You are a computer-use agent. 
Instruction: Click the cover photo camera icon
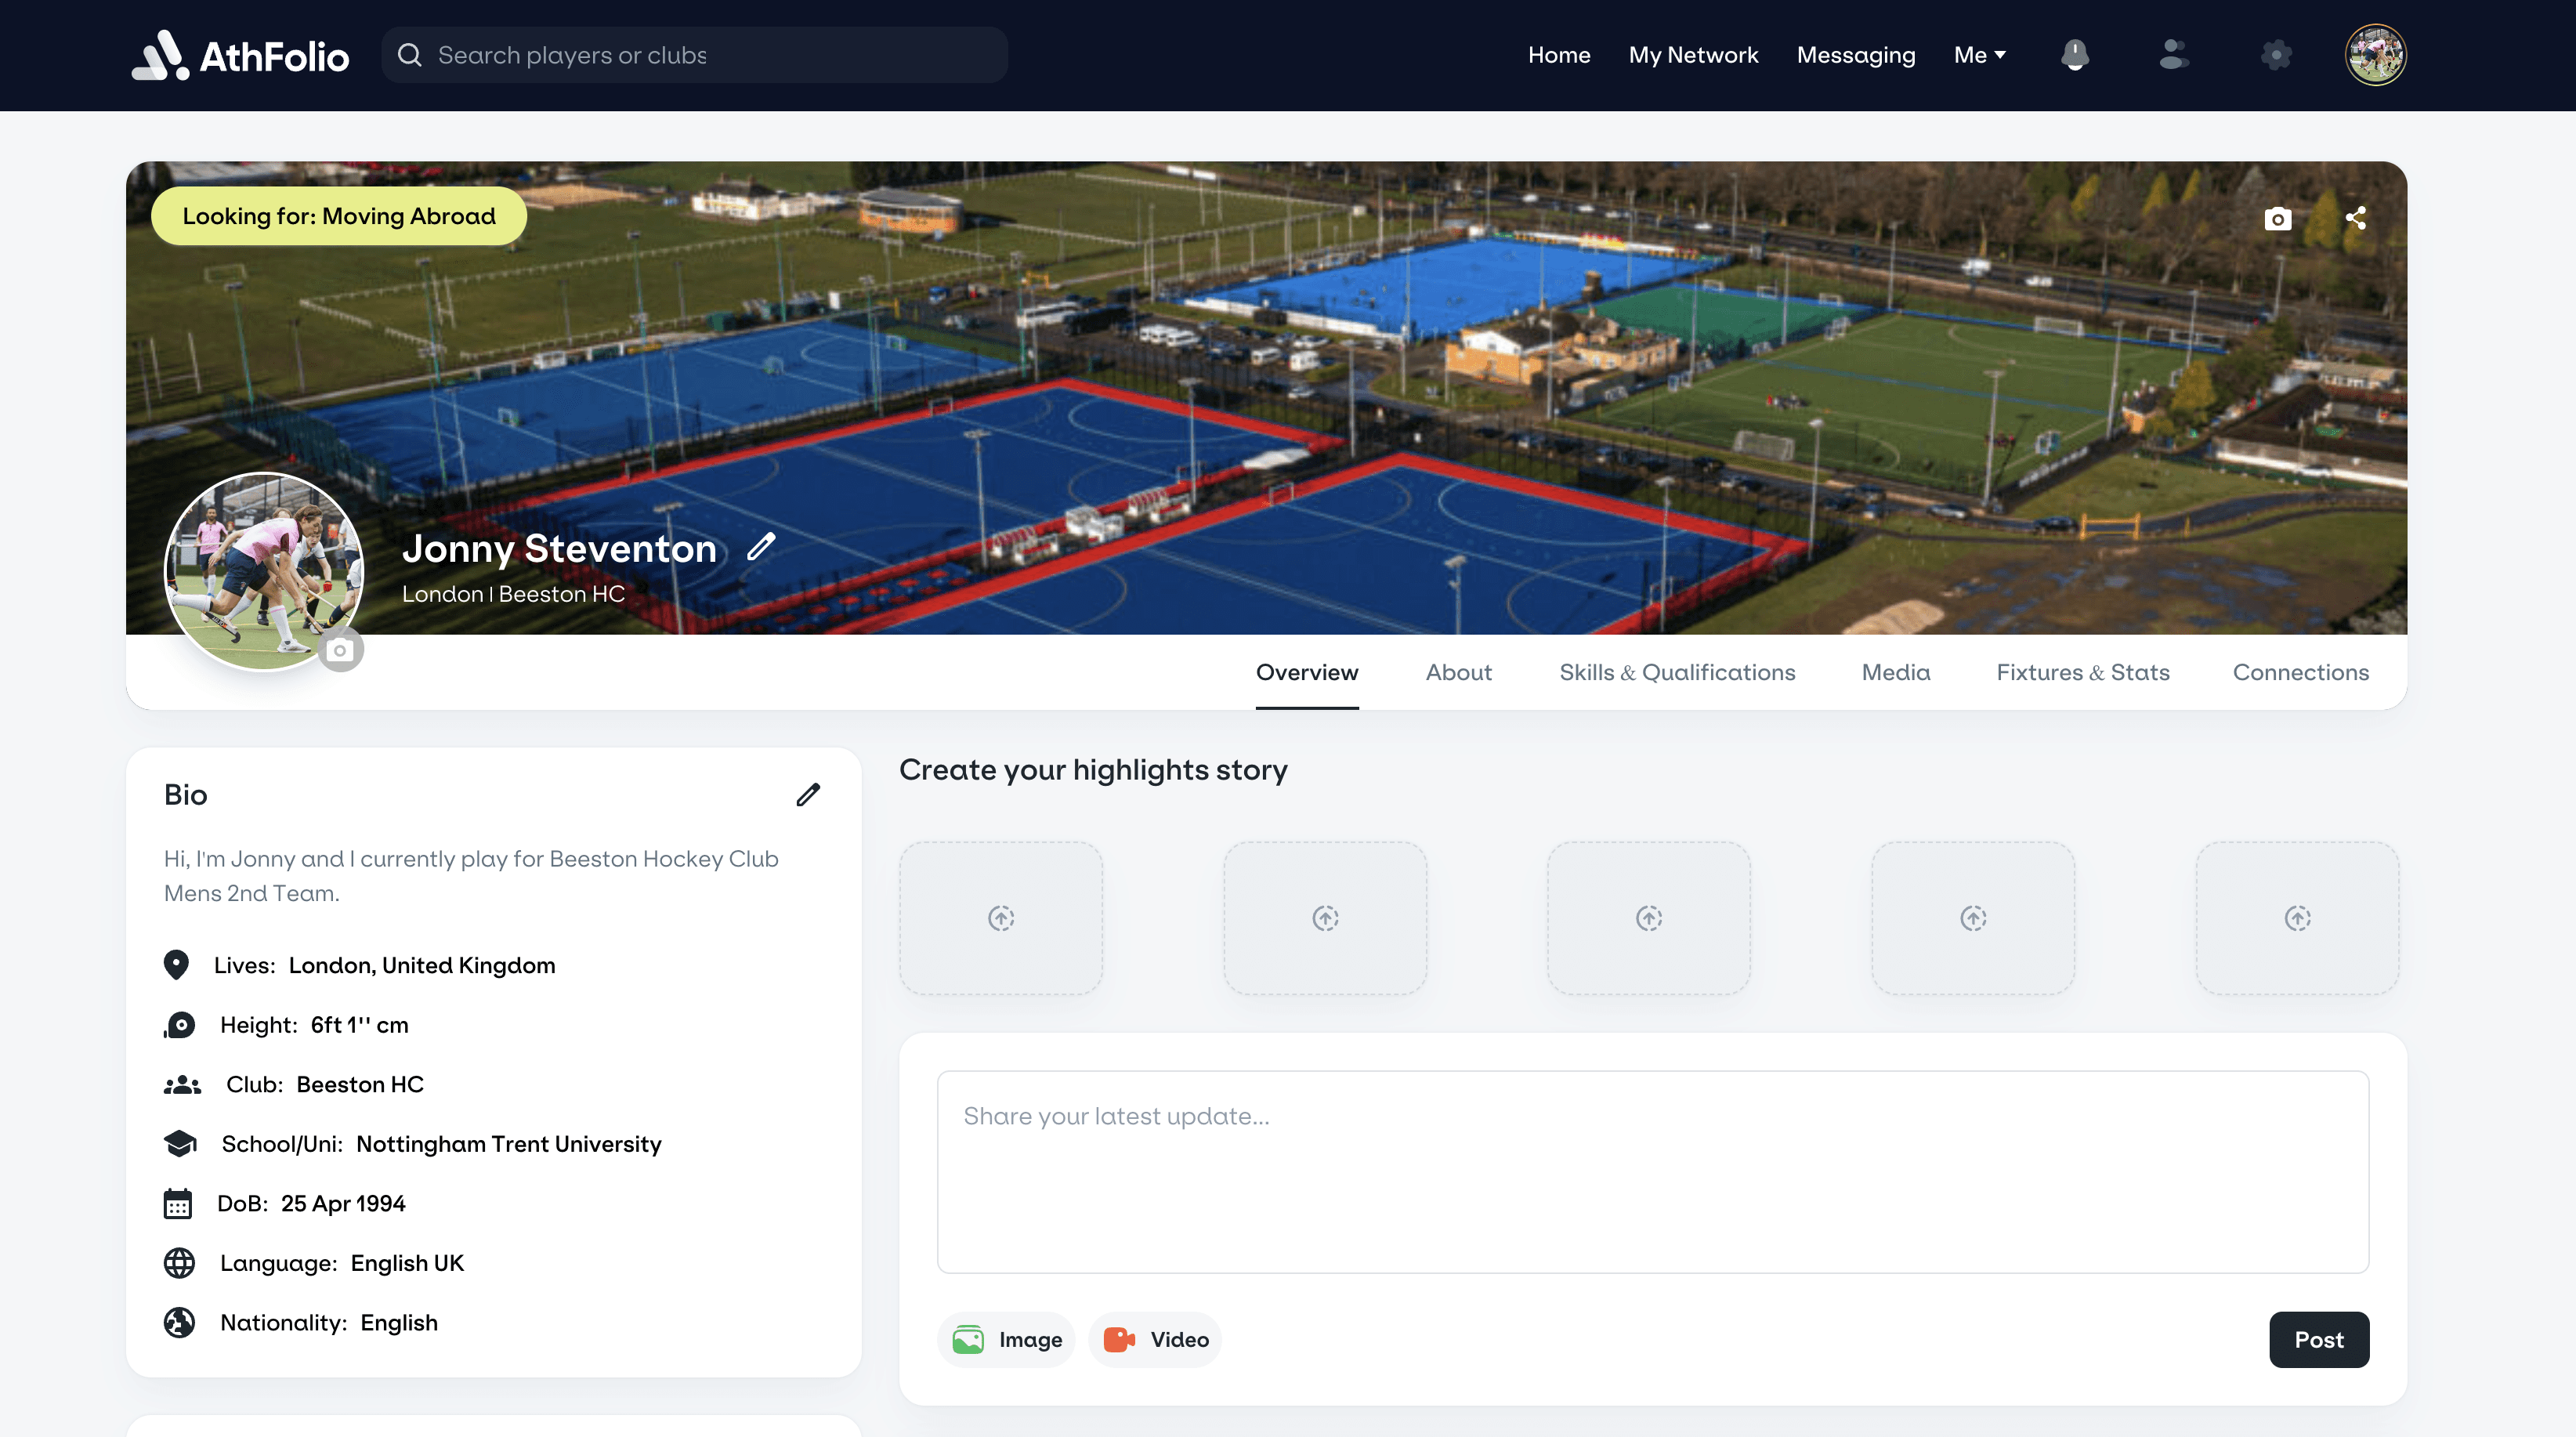[2277, 219]
